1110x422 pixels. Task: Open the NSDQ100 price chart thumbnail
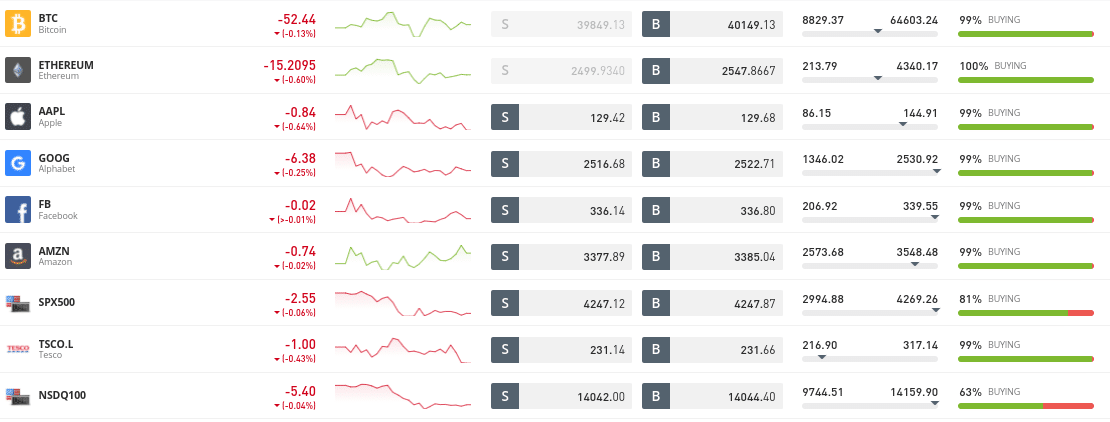403,396
